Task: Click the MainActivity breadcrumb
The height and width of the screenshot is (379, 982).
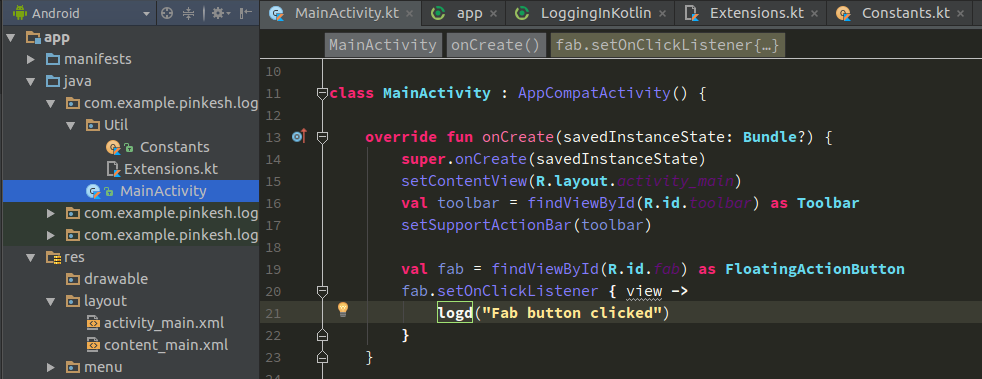Action: 383,45
